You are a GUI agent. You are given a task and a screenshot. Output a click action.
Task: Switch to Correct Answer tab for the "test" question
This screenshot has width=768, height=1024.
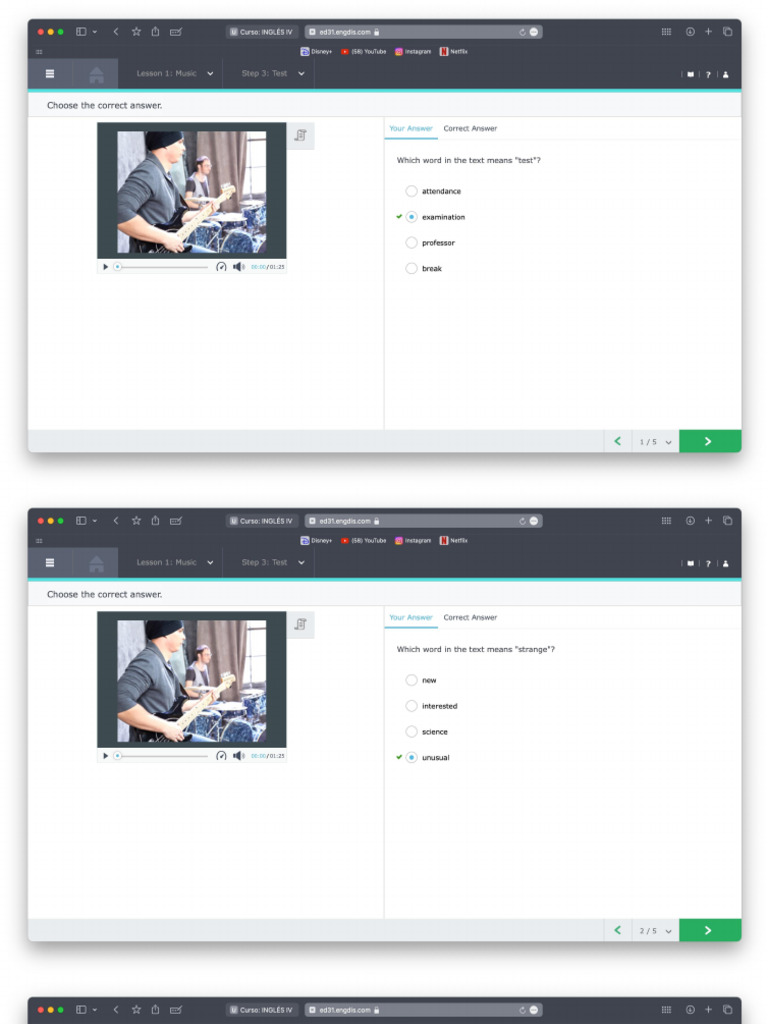pyautogui.click(x=470, y=129)
